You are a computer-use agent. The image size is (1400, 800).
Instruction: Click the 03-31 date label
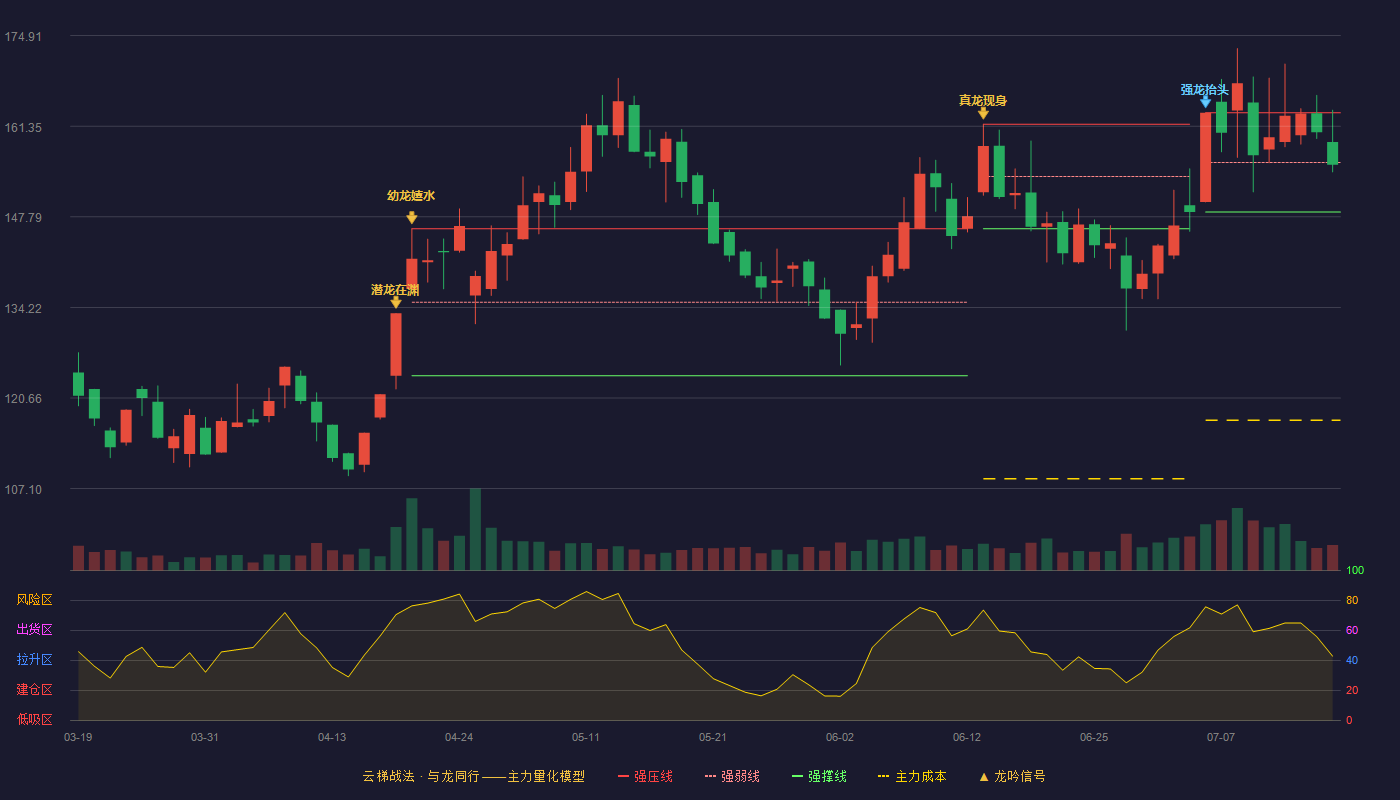[x=205, y=737]
